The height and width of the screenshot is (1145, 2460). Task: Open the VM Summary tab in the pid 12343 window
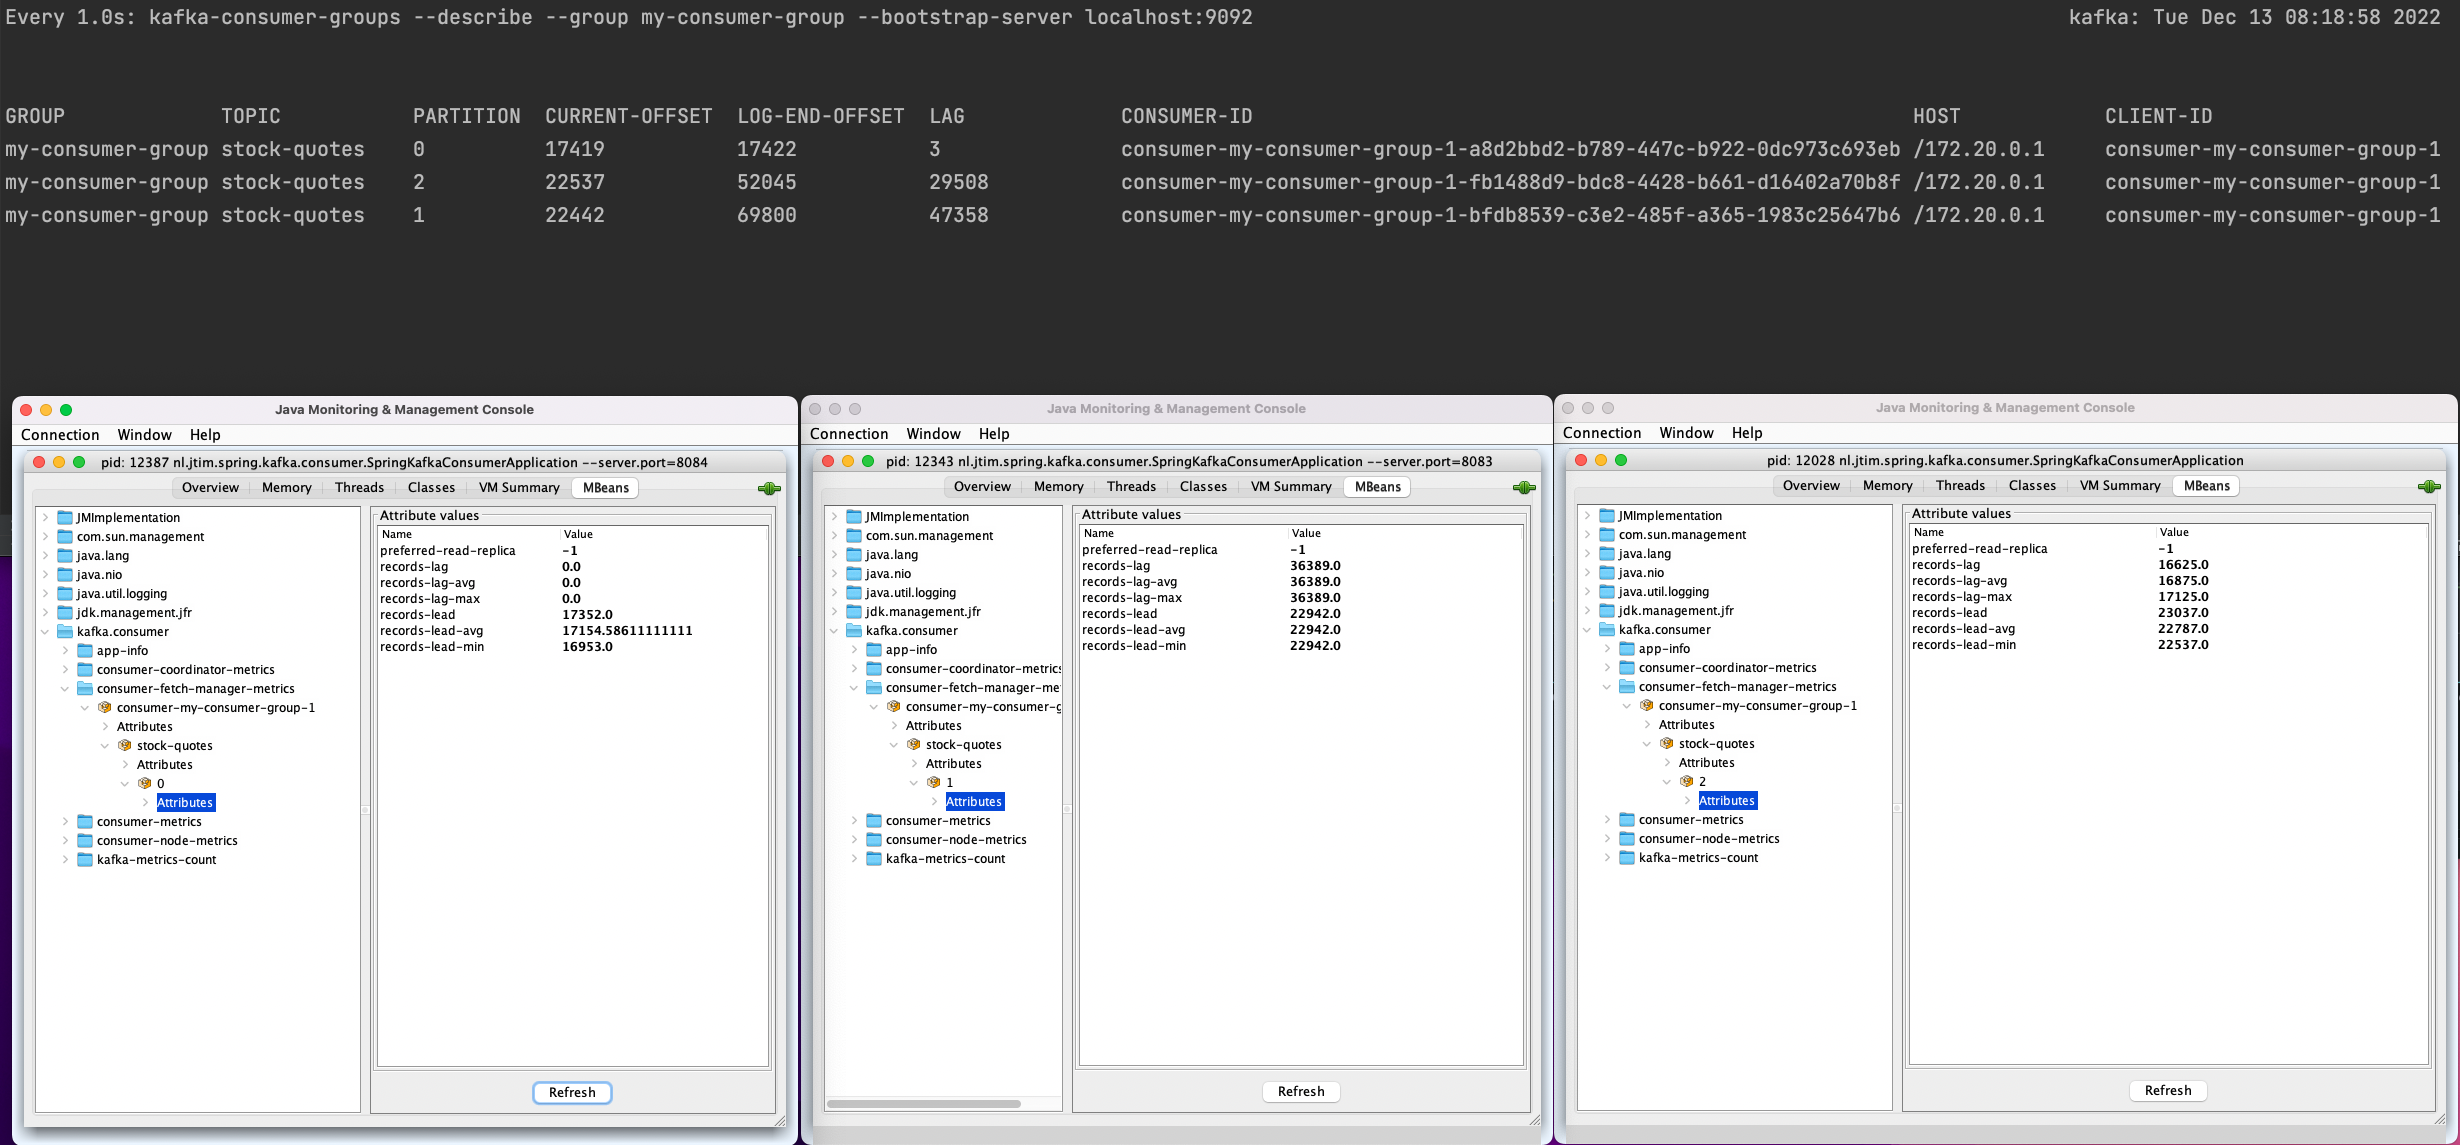[x=1290, y=487]
